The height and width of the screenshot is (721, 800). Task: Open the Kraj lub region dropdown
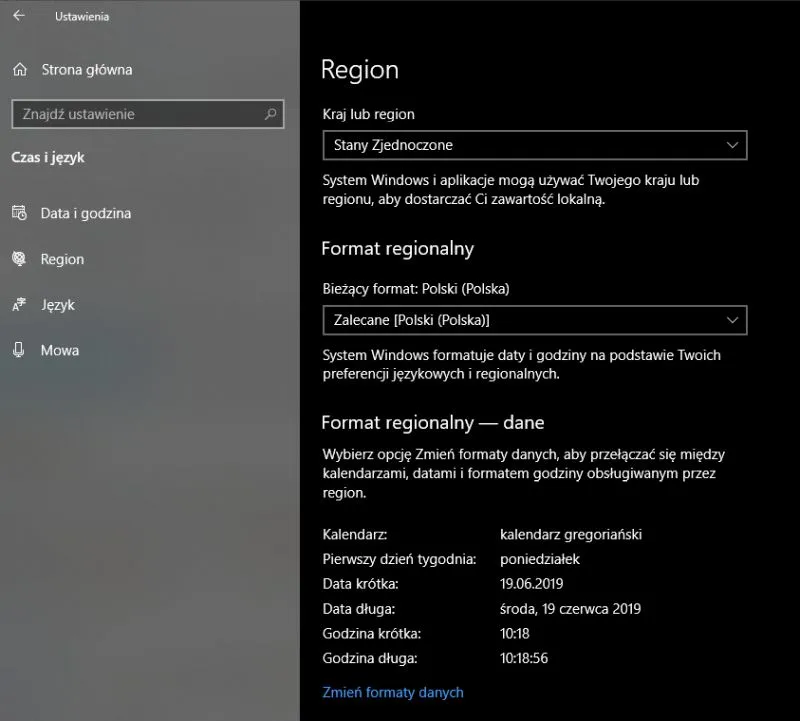coord(535,145)
